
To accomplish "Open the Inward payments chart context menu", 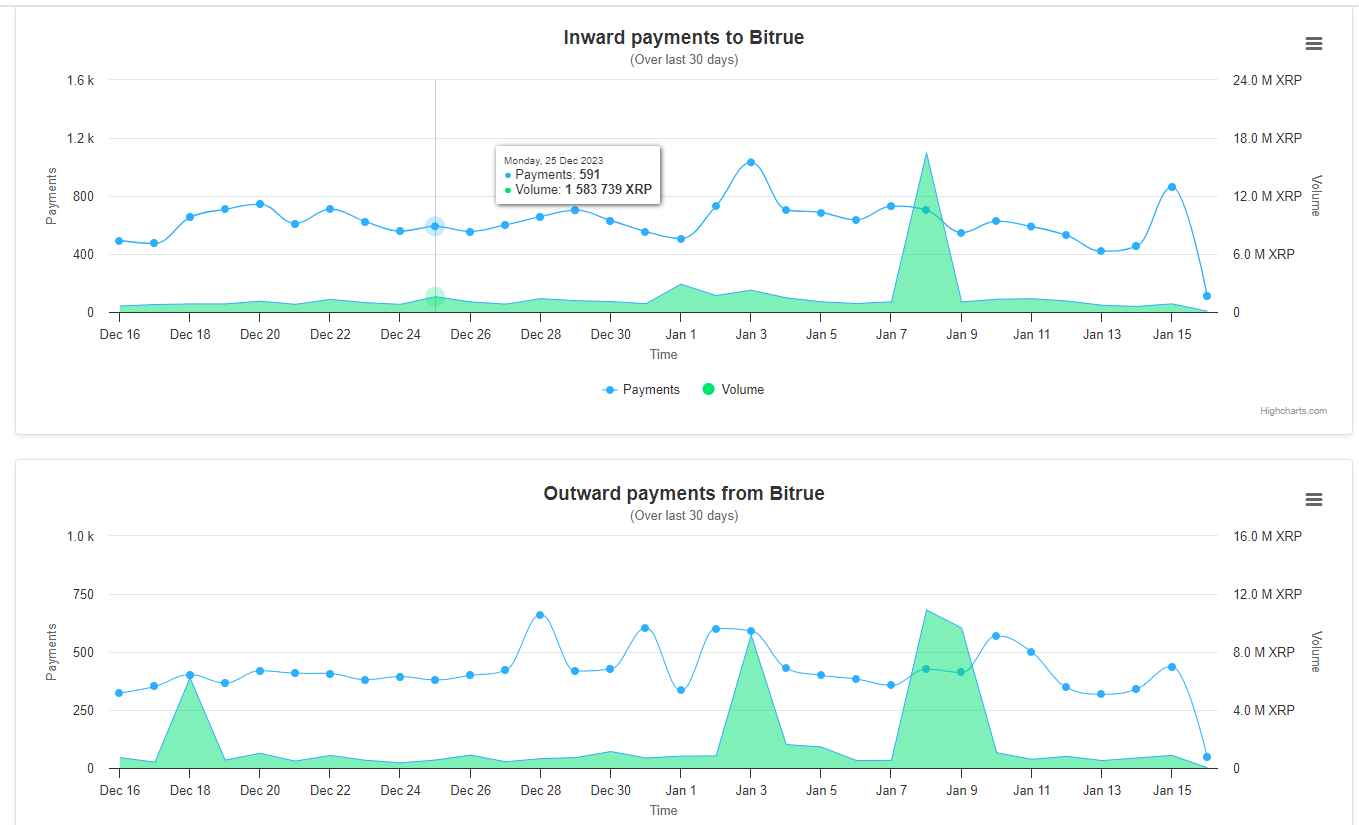I will tap(1314, 44).
